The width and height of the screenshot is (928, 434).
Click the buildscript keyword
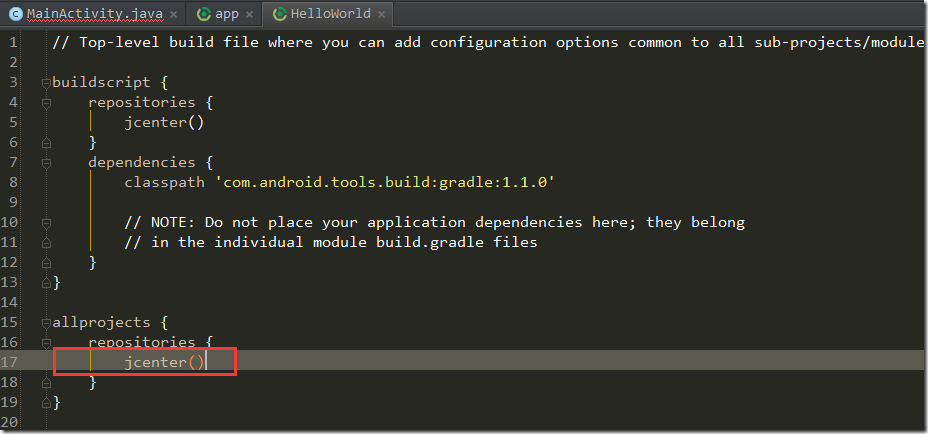[x=101, y=82]
